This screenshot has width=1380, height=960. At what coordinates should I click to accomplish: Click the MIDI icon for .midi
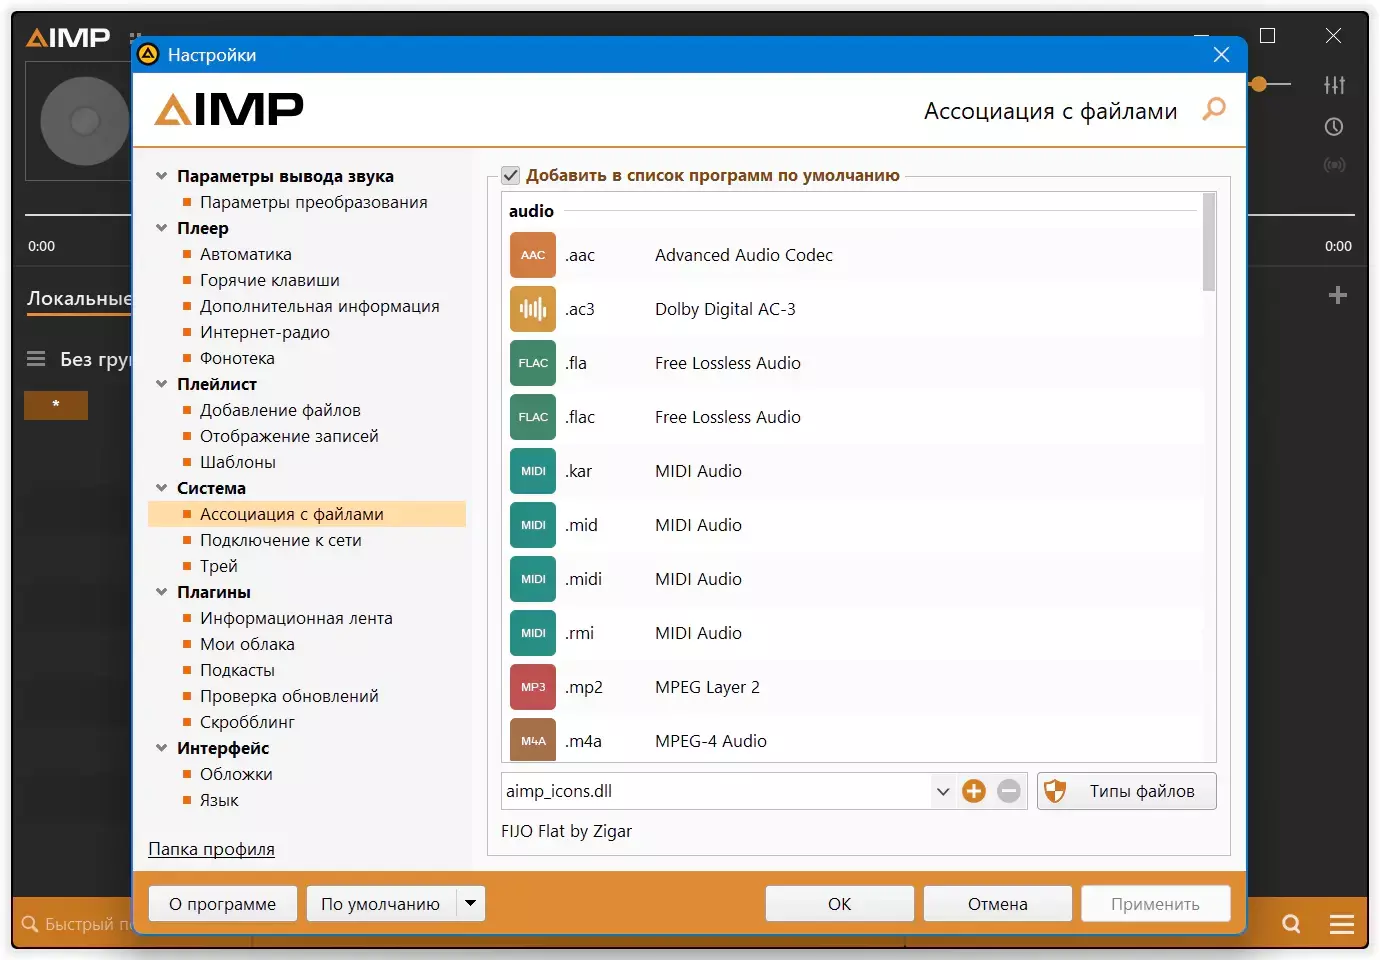point(533,579)
